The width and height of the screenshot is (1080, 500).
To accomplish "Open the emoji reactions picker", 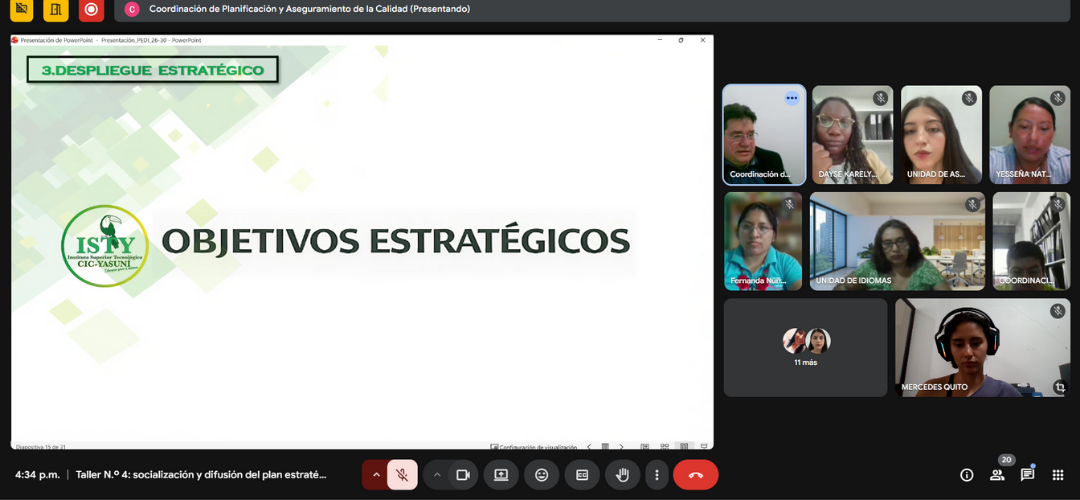I will (x=541, y=475).
